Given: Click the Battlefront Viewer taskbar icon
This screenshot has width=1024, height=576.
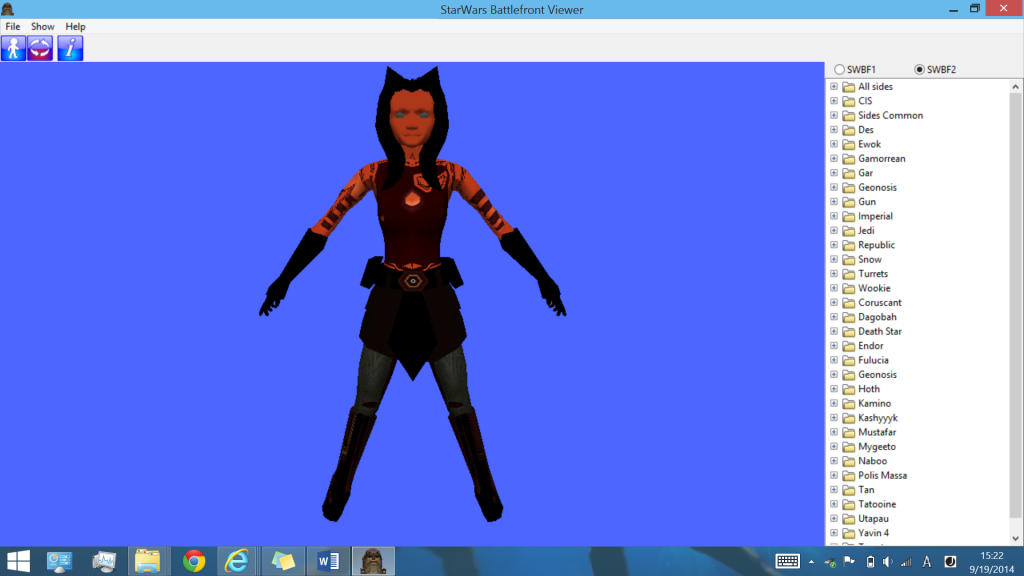Looking at the screenshot, I should coord(373,561).
